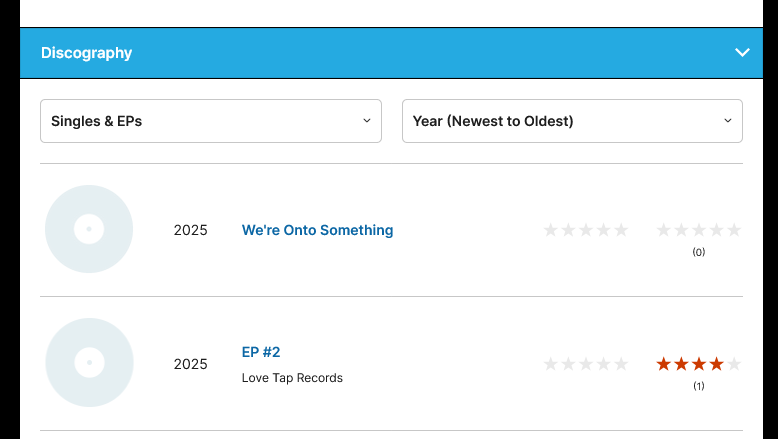Image resolution: width=778 pixels, height=439 pixels.
Task: Rate EP #2 two stars
Action: click(568, 364)
